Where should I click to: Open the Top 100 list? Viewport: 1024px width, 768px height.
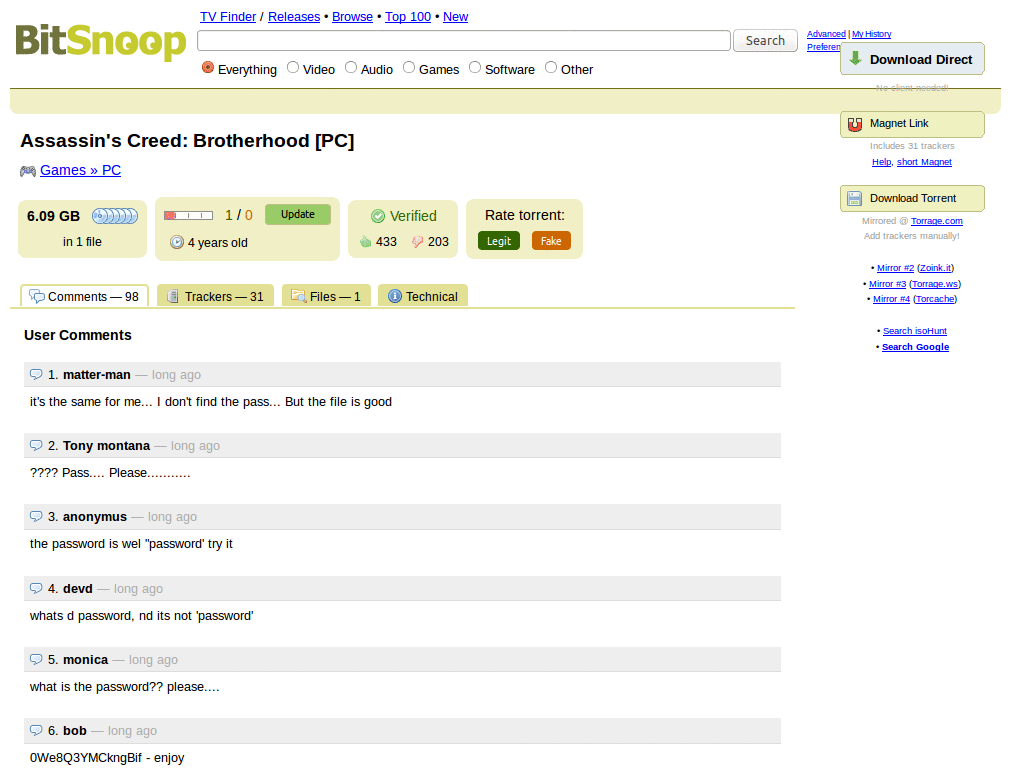pos(408,17)
